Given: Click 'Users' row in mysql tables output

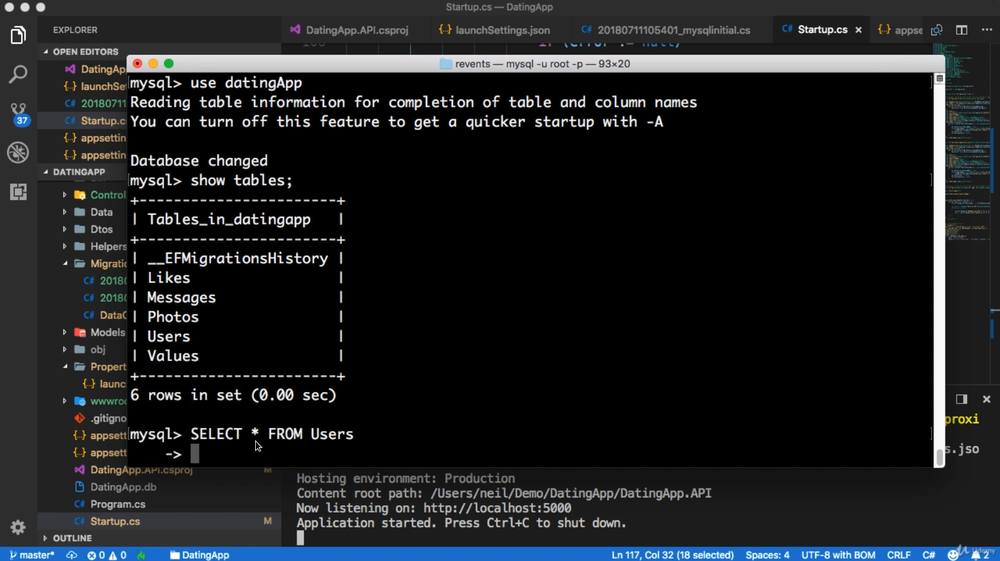Looking at the screenshot, I should 168,337.
